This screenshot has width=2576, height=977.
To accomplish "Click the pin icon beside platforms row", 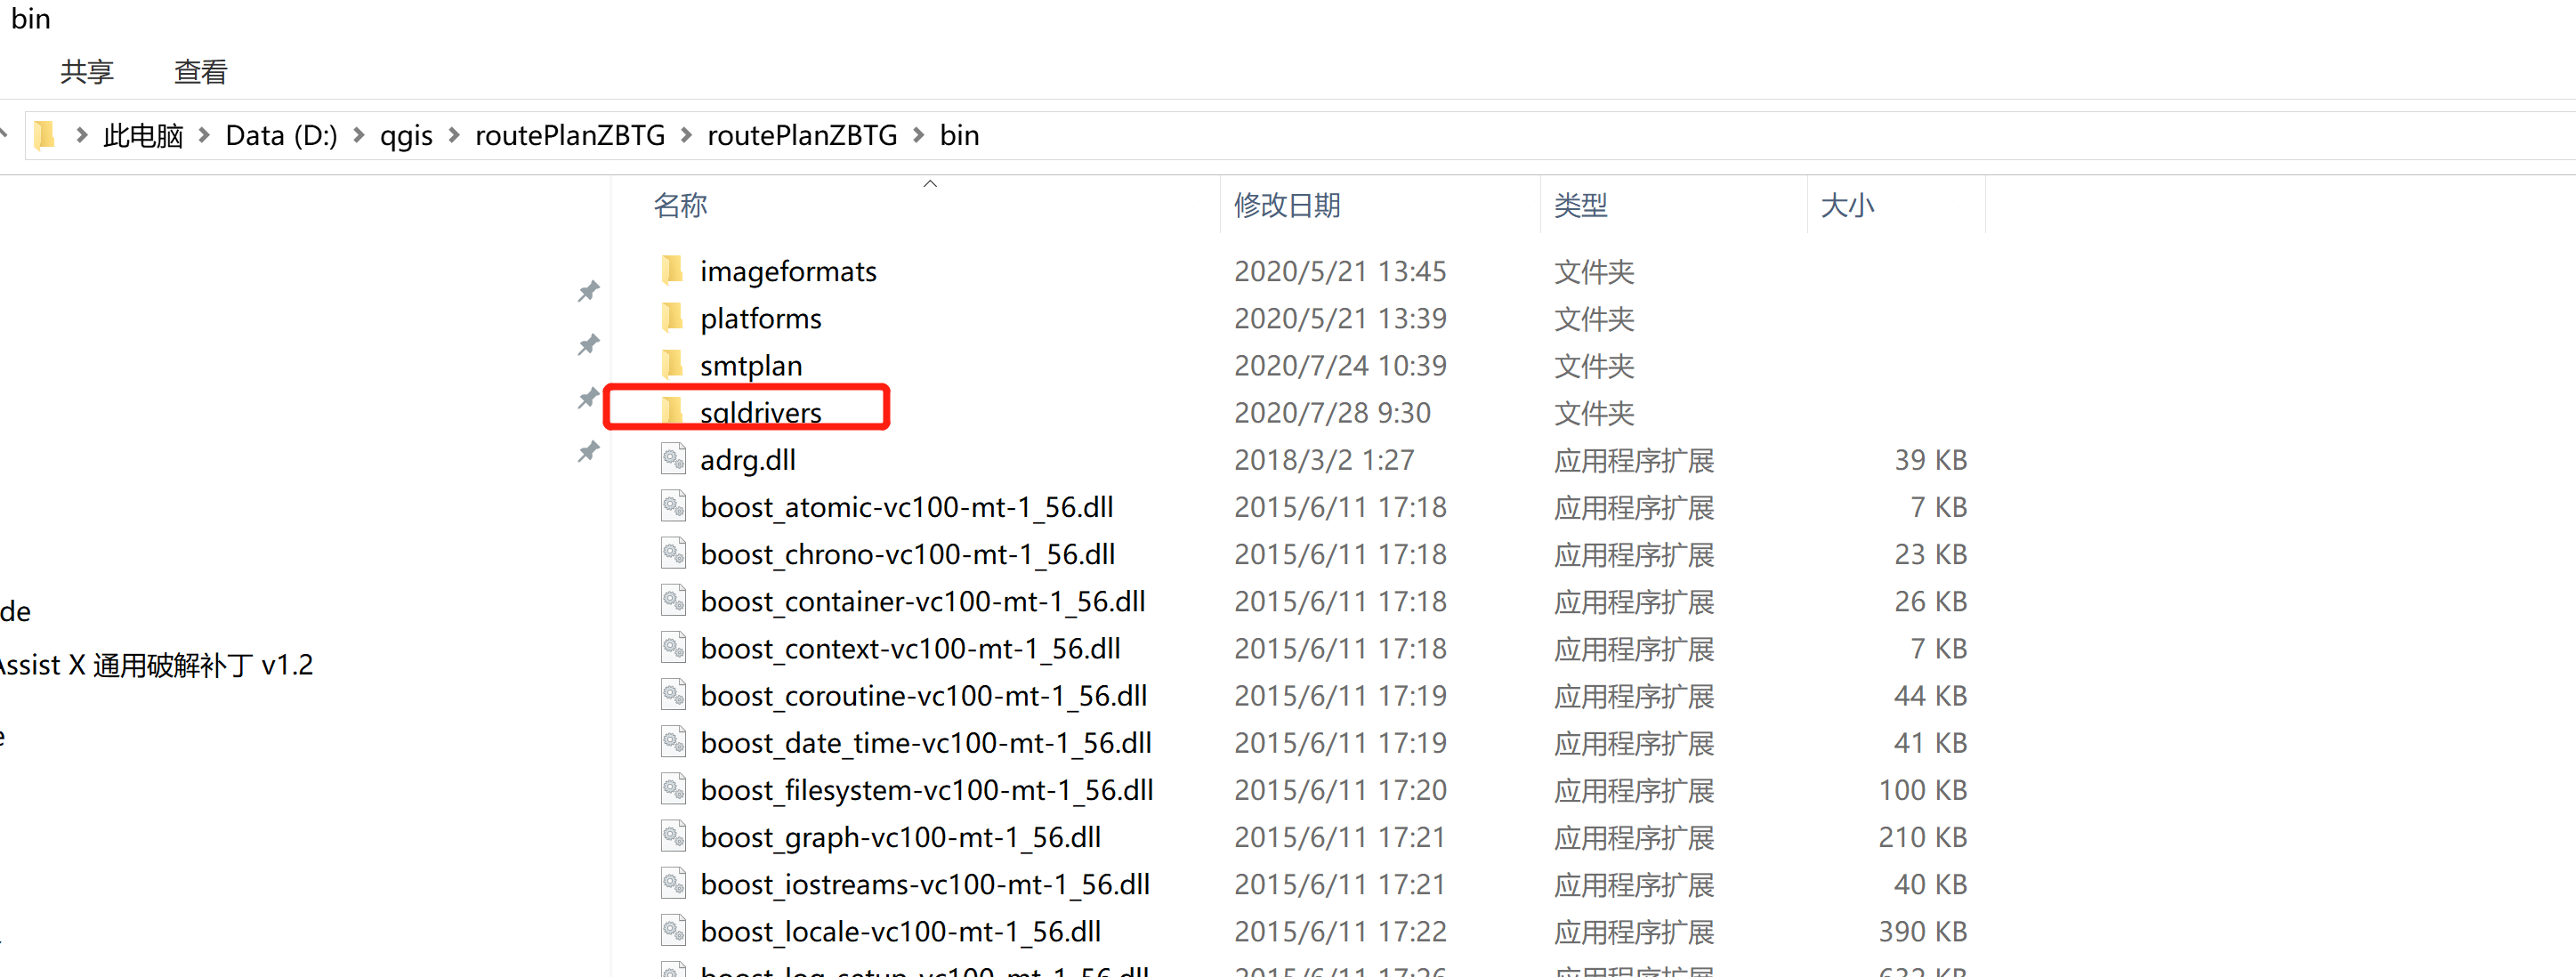I will pos(589,345).
